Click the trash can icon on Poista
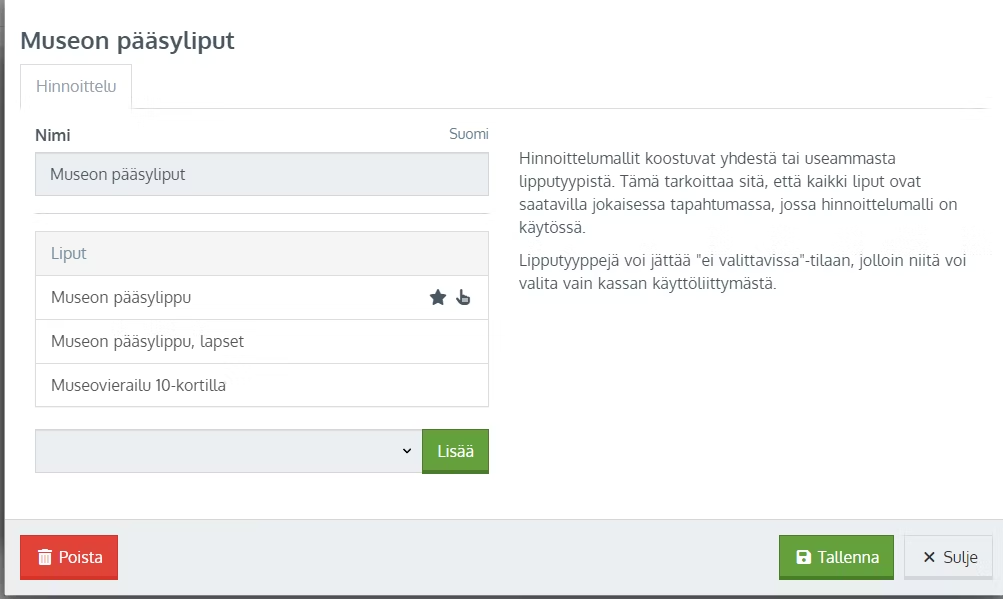This screenshot has height=599, width=1003. point(44,557)
